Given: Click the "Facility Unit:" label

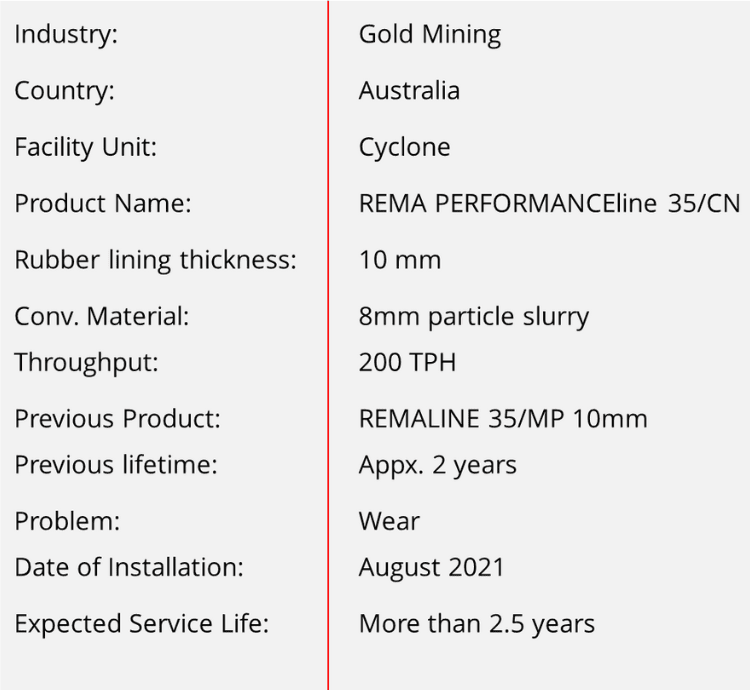Looking at the screenshot, I should click(x=86, y=147).
